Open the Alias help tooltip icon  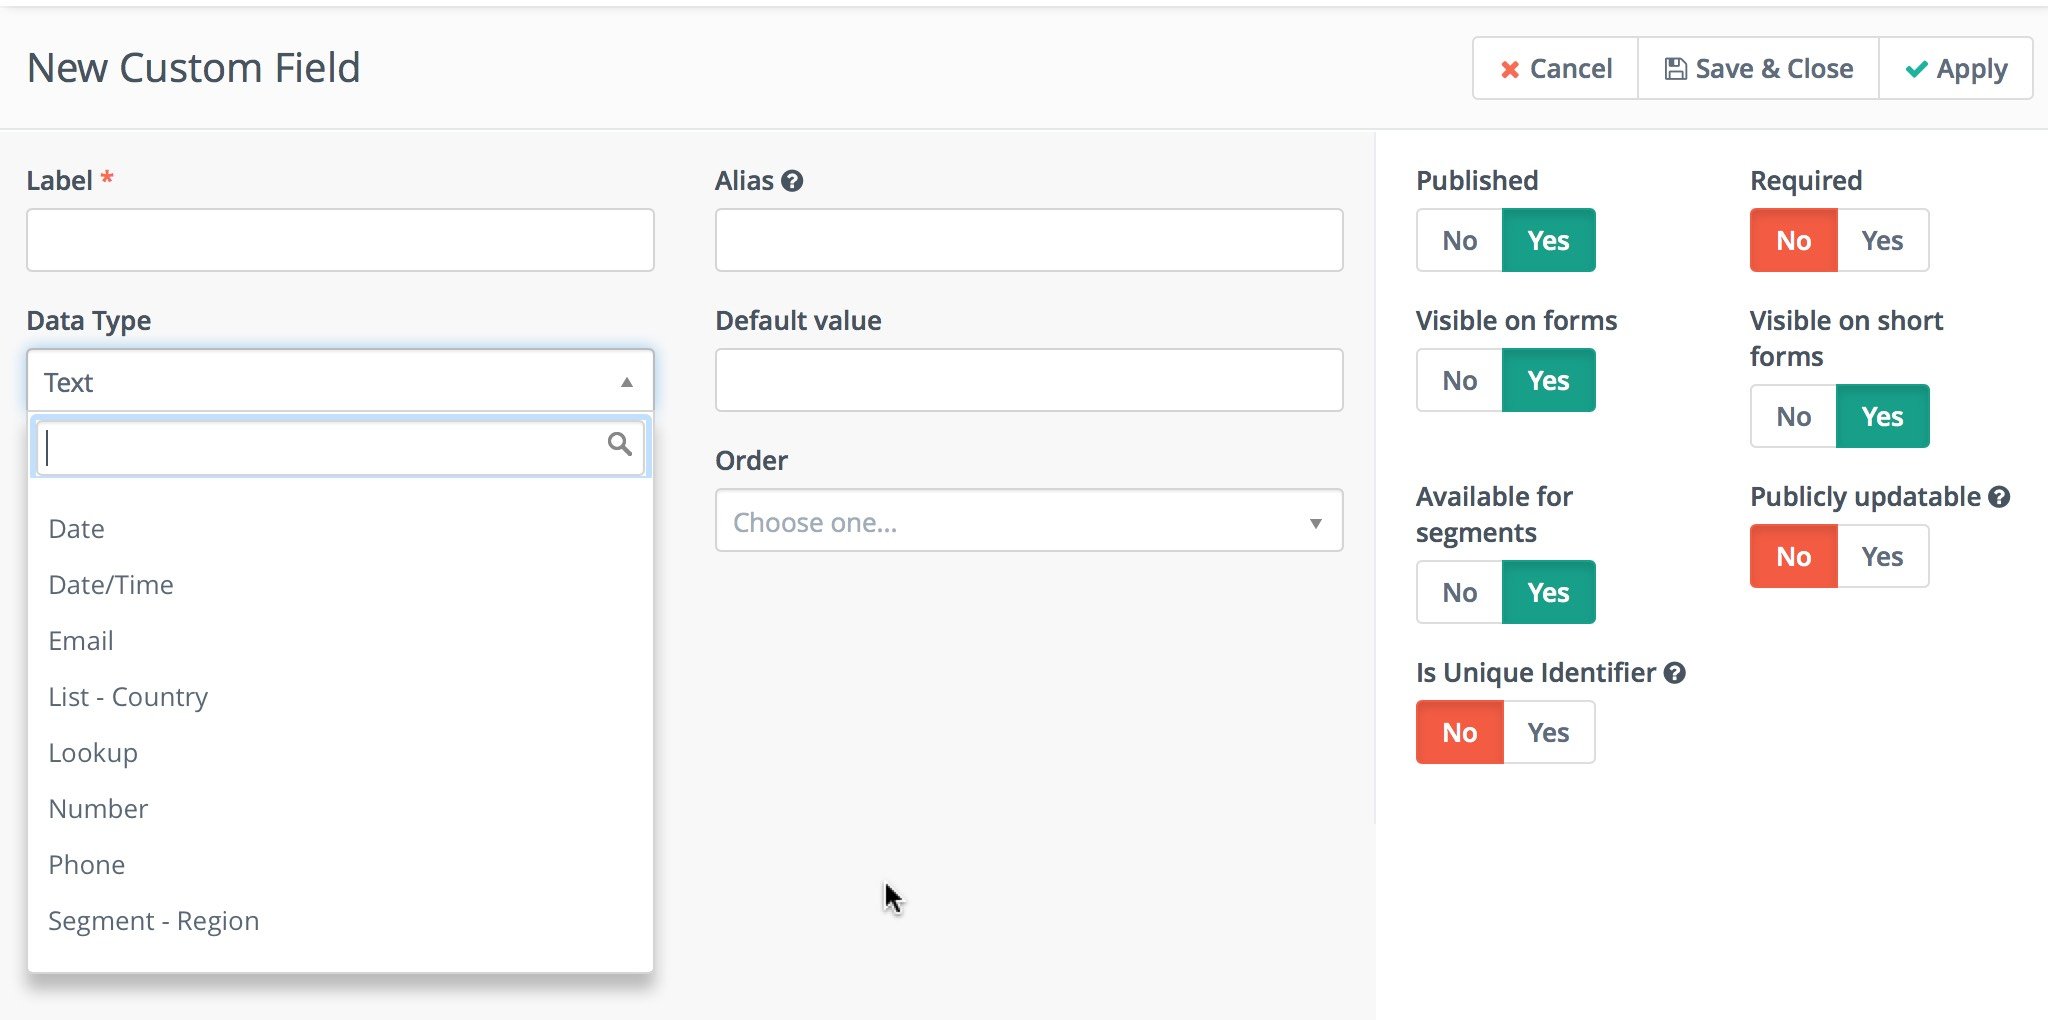792,180
